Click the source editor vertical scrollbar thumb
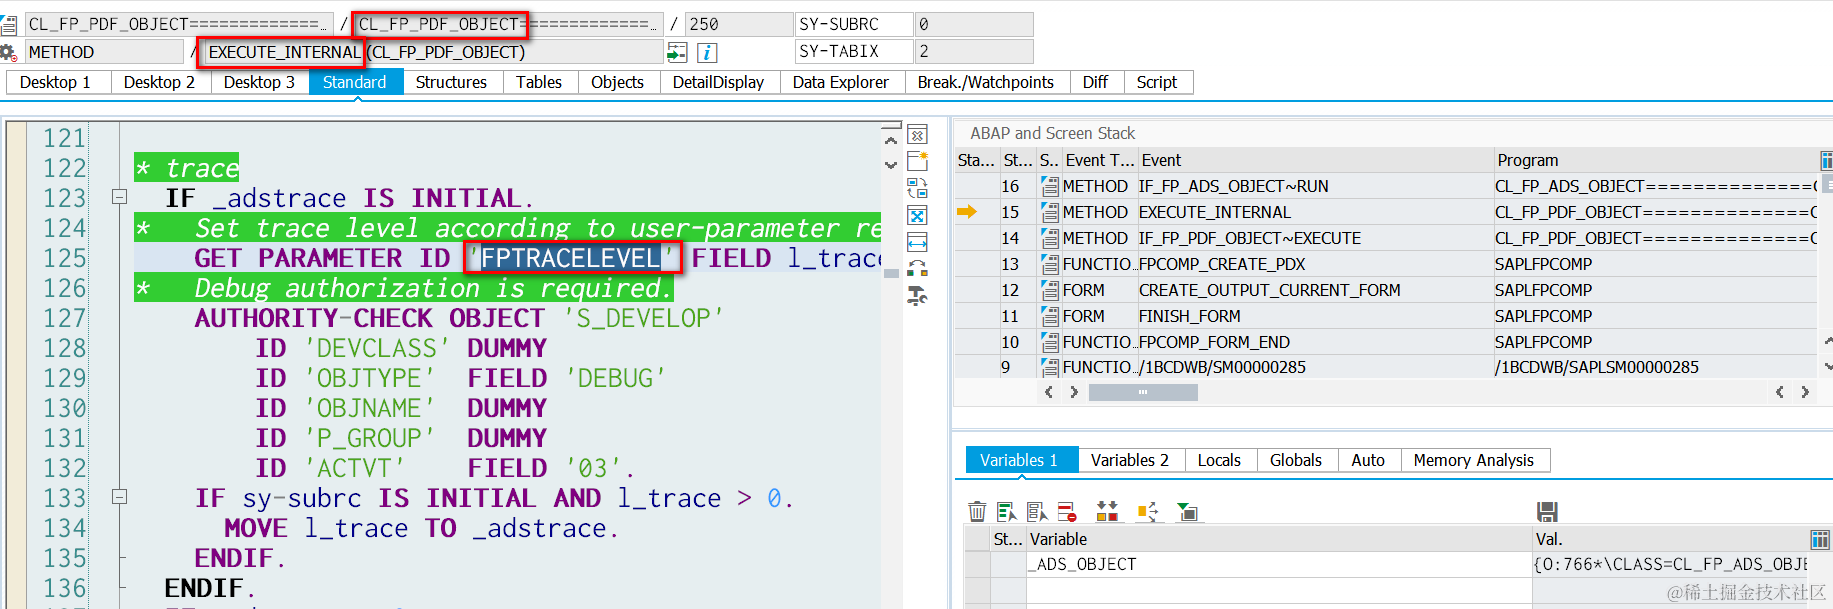Viewport: 1833px width, 609px height. coord(891,274)
